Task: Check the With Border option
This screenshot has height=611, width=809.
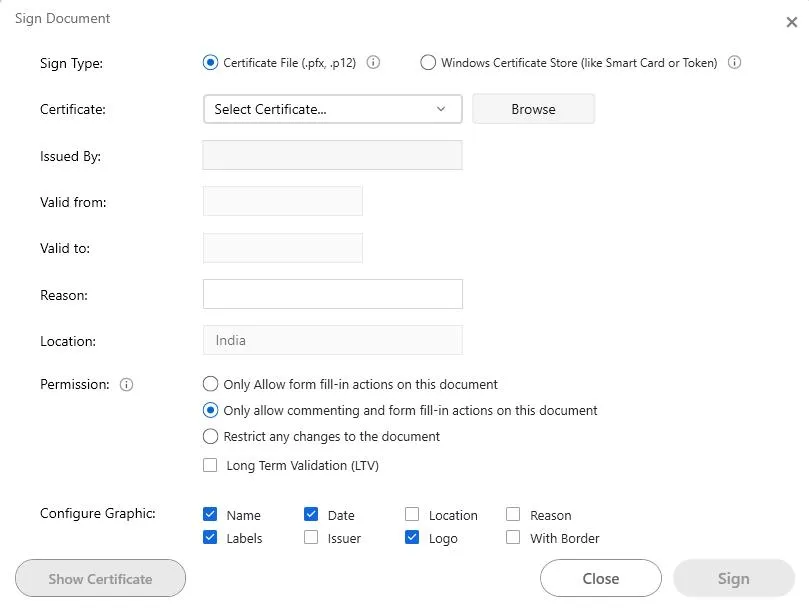Action: pyautogui.click(x=513, y=538)
